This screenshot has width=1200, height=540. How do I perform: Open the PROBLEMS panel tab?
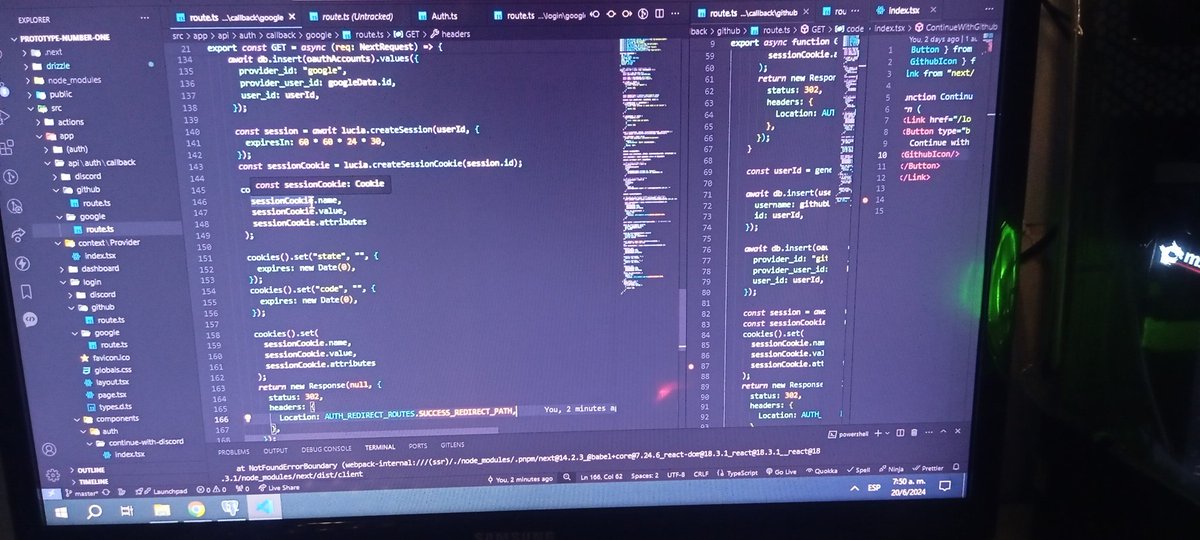[x=234, y=451]
